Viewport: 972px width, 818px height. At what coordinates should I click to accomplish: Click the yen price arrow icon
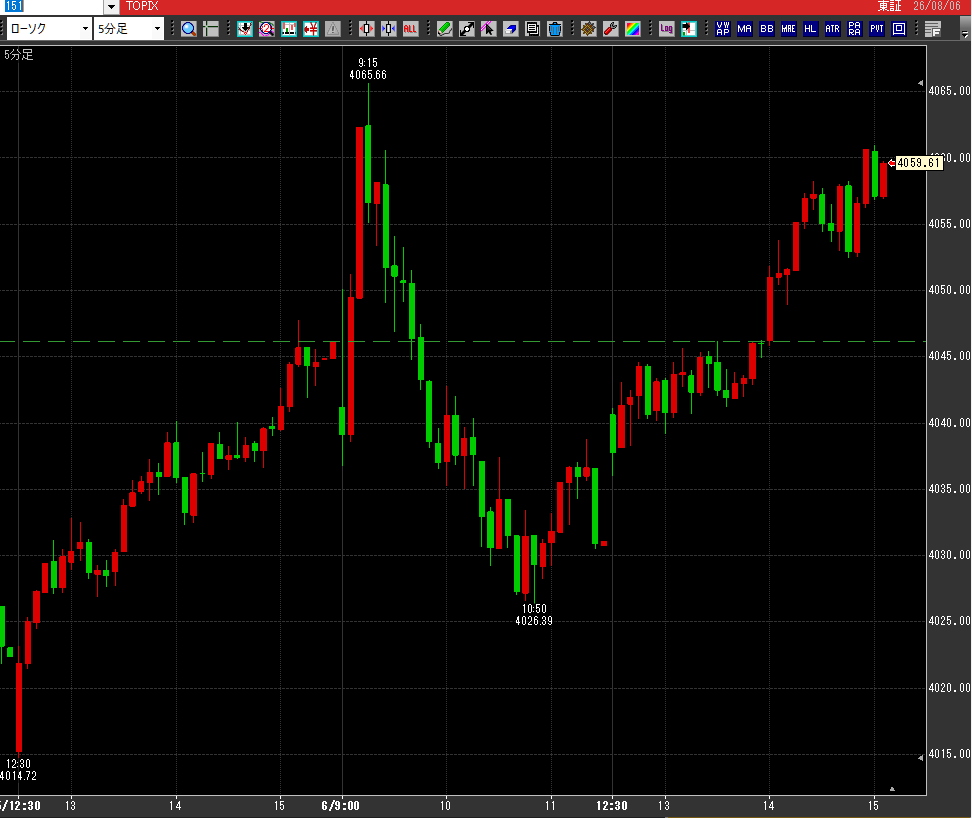point(311,29)
